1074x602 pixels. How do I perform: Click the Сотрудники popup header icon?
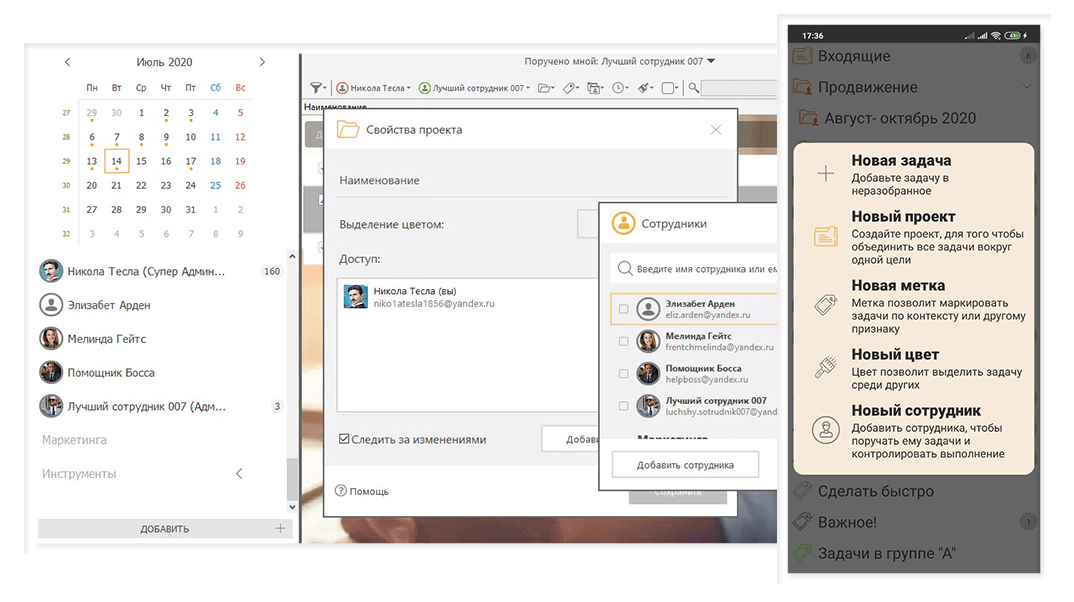623,223
